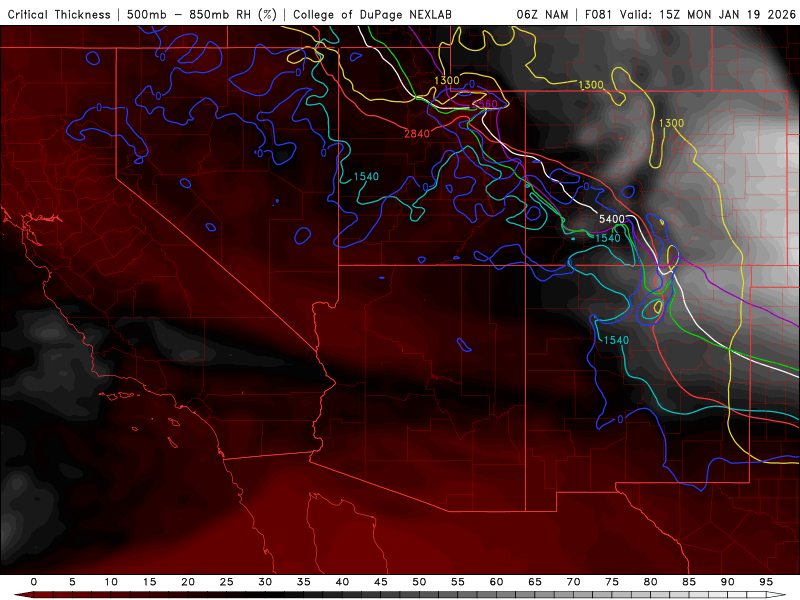The width and height of the screenshot is (800, 600).
Task: Select the '70' legend tick label
Action: (x=573, y=582)
